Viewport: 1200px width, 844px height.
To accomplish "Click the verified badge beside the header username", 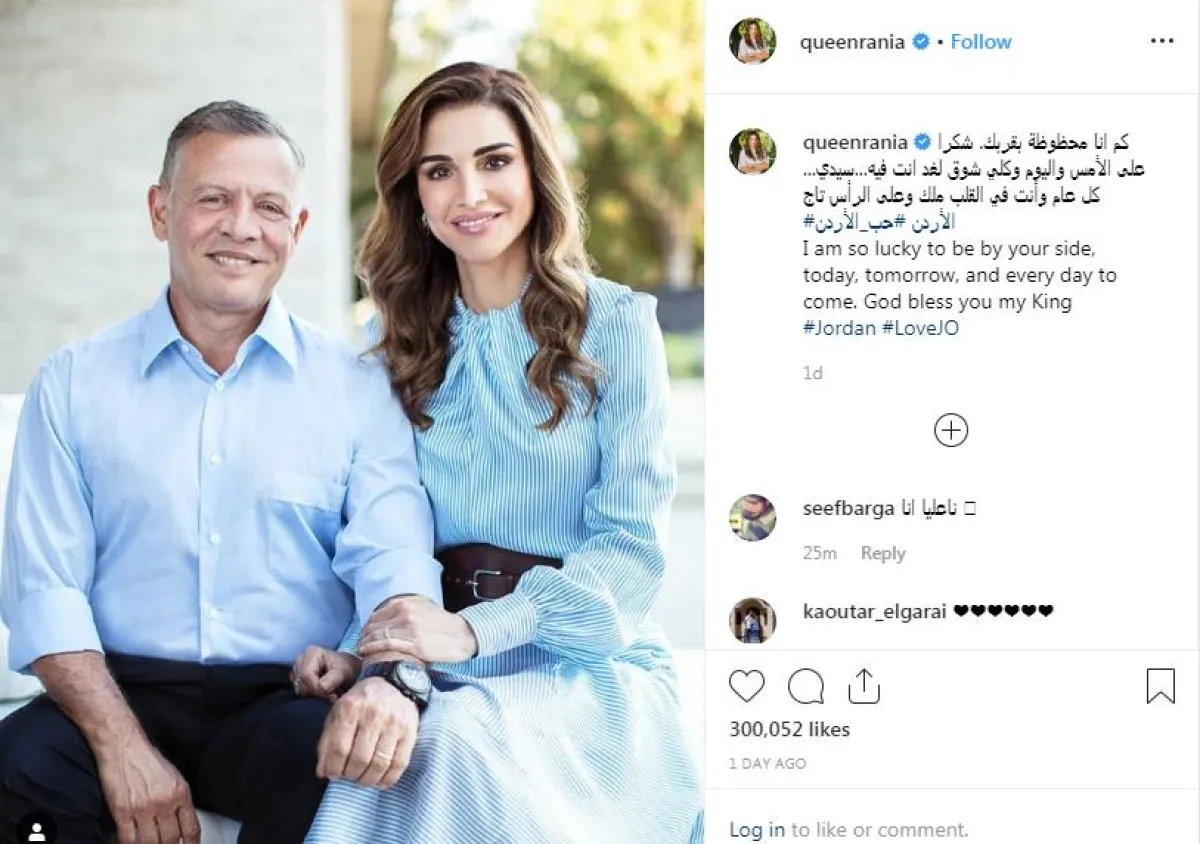I will click(921, 41).
